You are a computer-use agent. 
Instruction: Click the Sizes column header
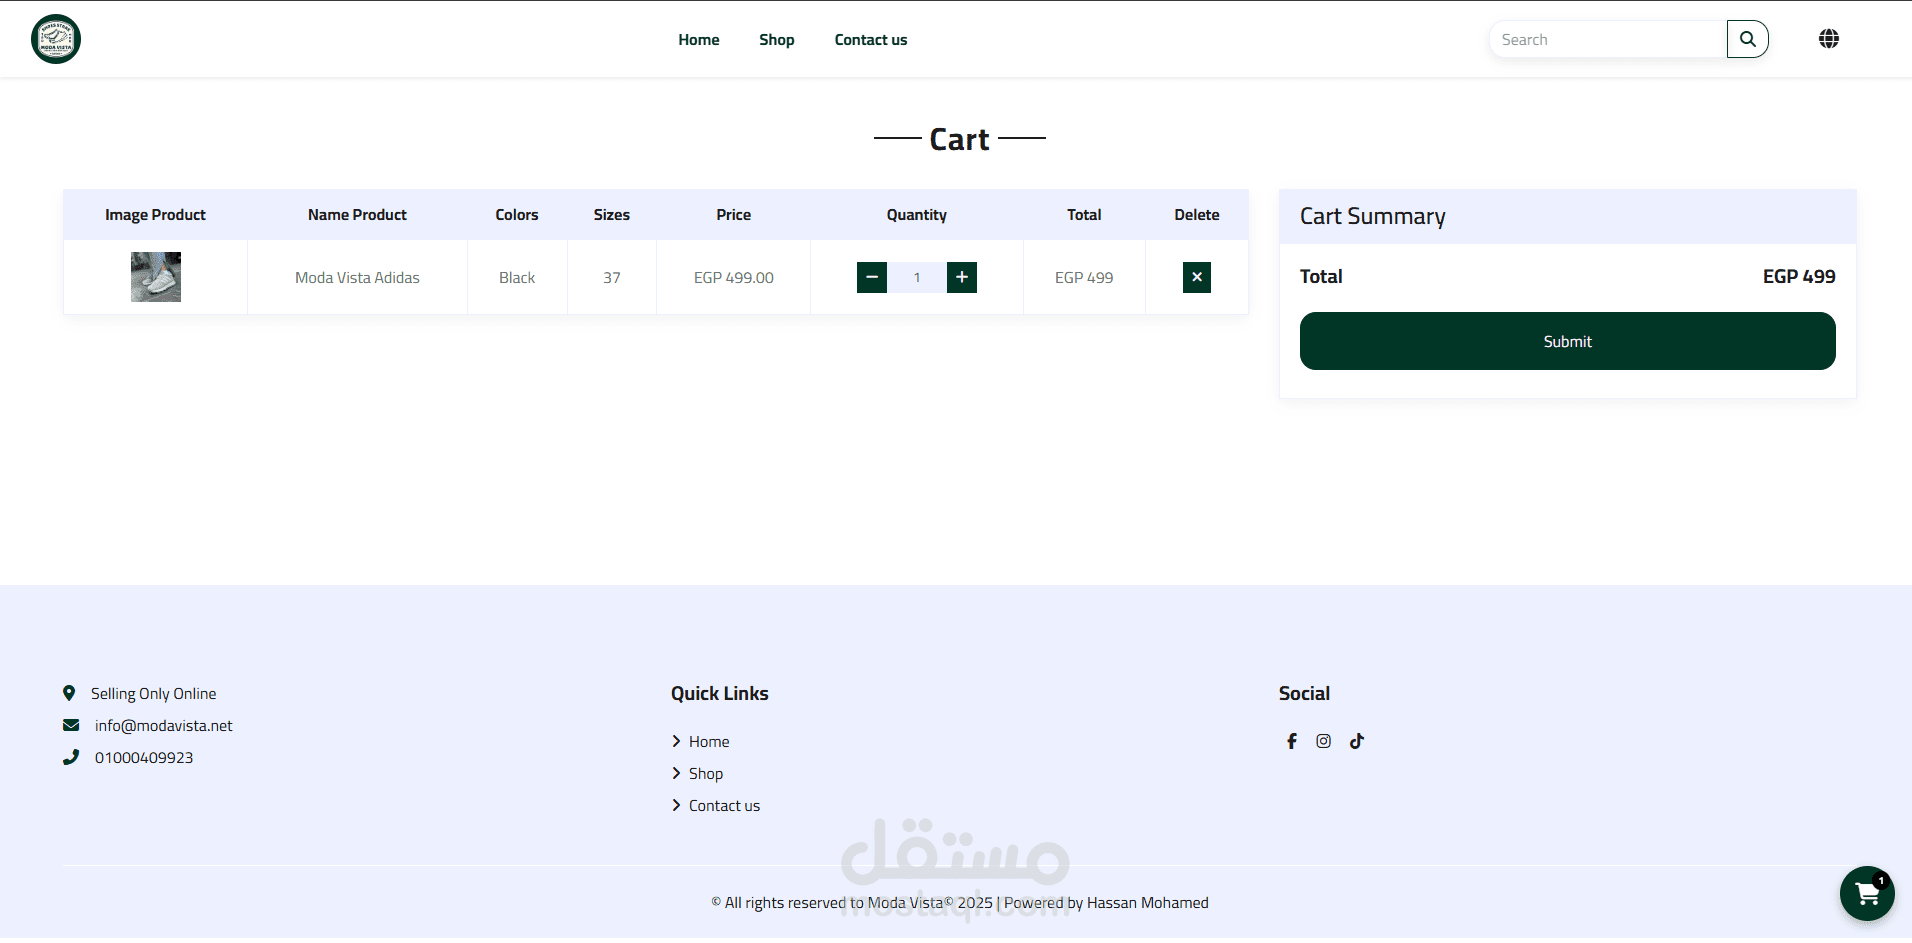point(612,214)
